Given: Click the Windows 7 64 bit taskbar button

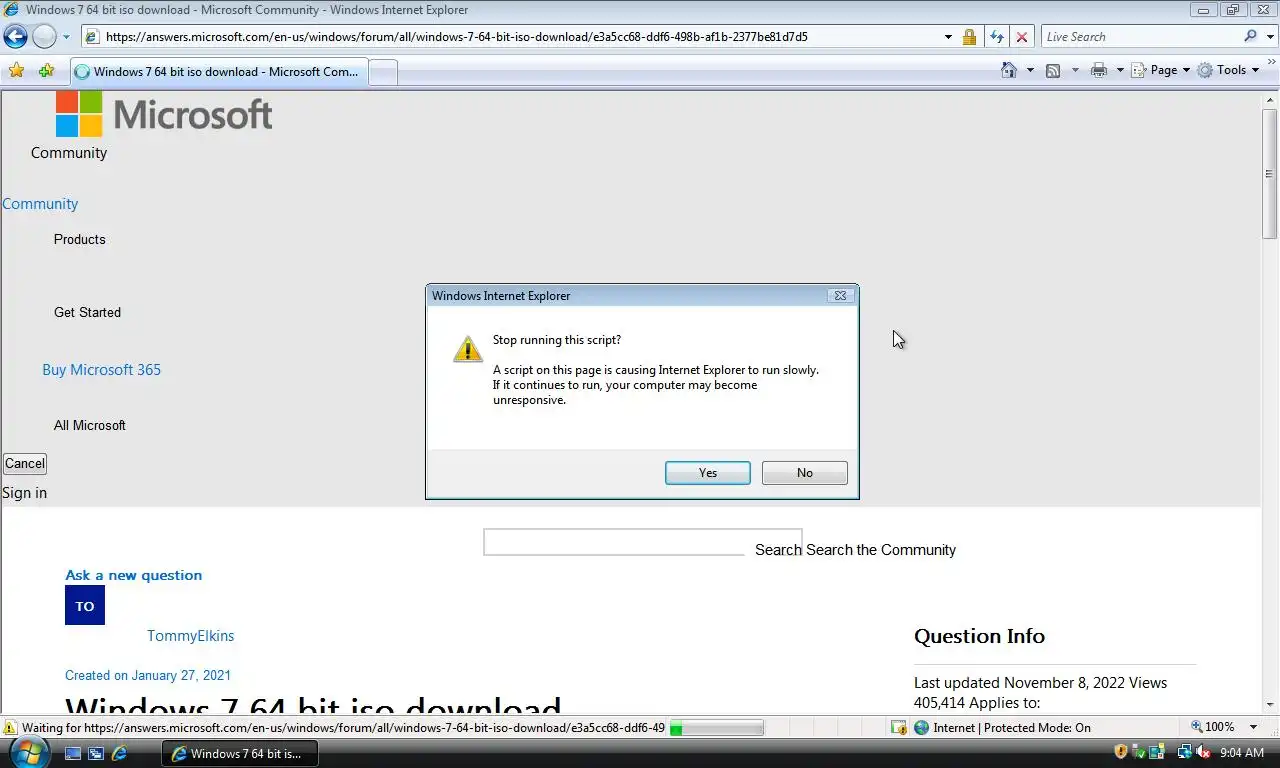Looking at the screenshot, I should coord(240,754).
